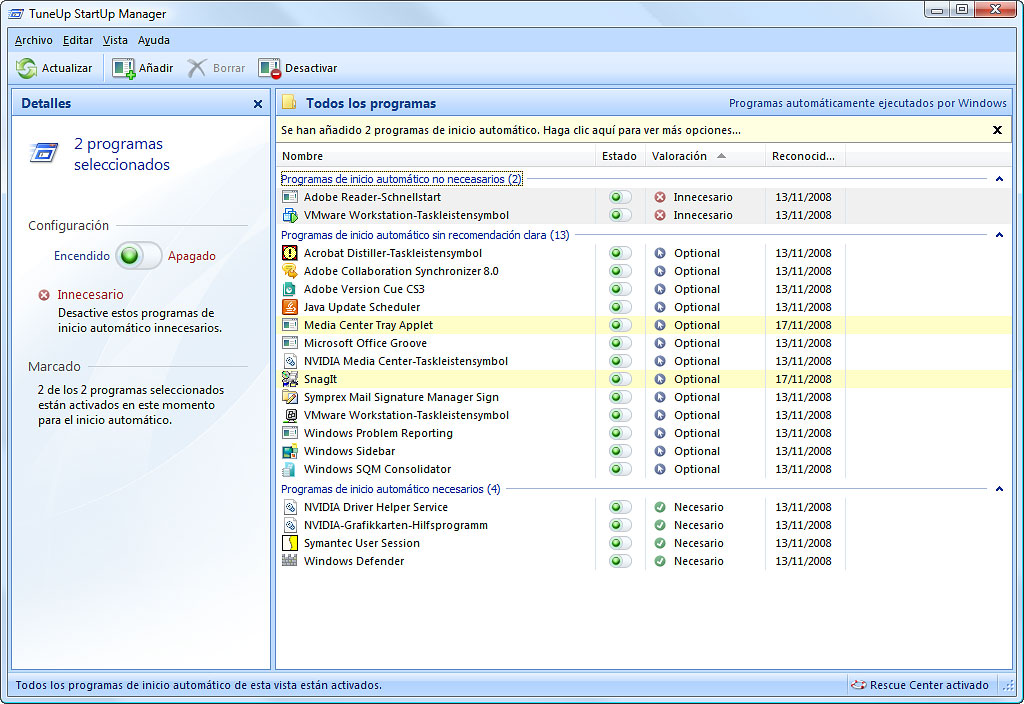This screenshot has height=704, width=1024.
Task: Click the Microsoft Office Groove icon
Action: (x=289, y=343)
